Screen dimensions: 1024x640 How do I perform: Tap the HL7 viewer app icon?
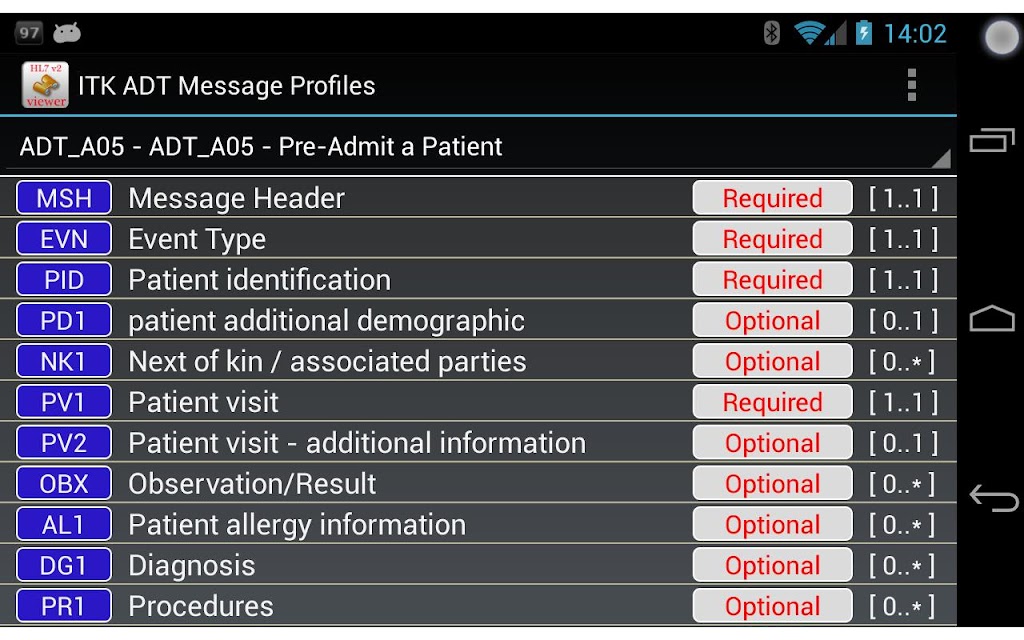[x=45, y=85]
